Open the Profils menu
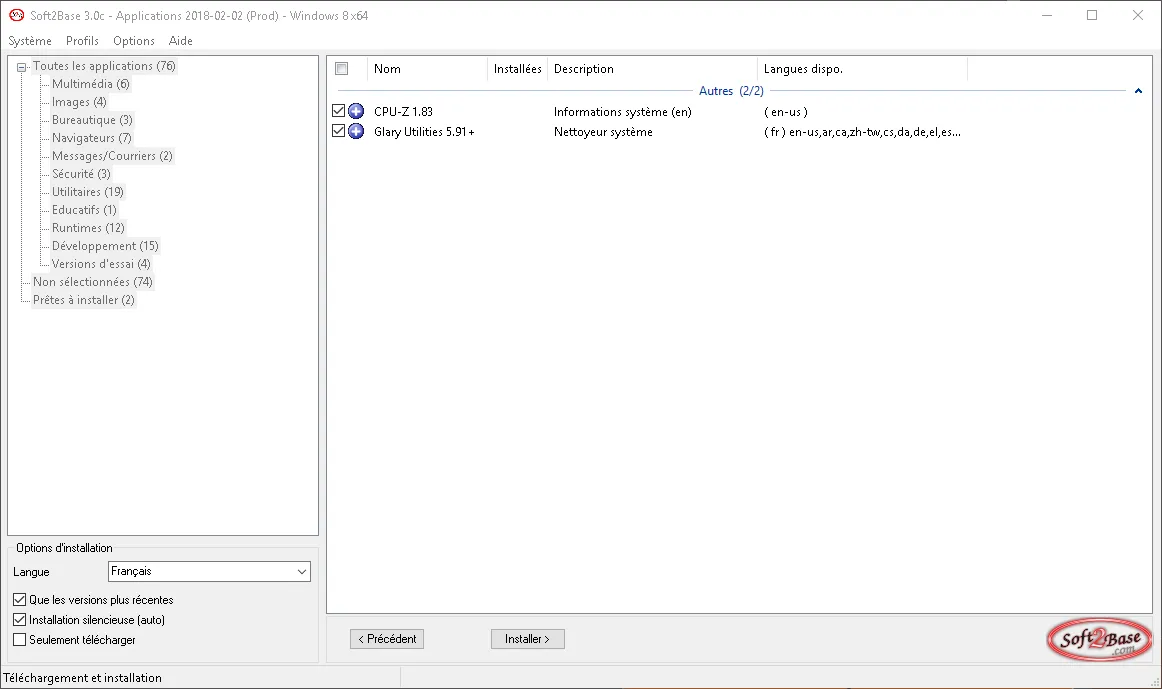The width and height of the screenshot is (1162, 689). click(82, 41)
